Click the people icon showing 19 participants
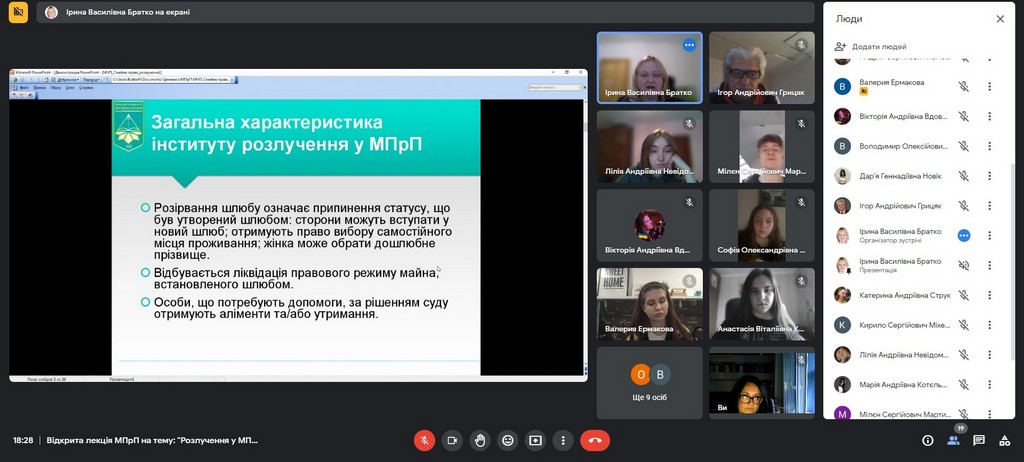Viewport: 1024px width, 462px height. (953, 440)
